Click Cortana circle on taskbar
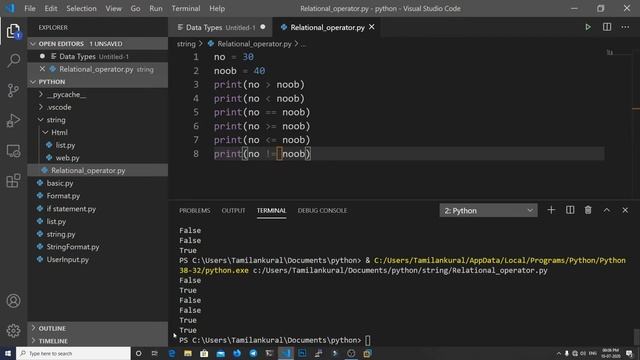The width and height of the screenshot is (640, 360). (138, 353)
